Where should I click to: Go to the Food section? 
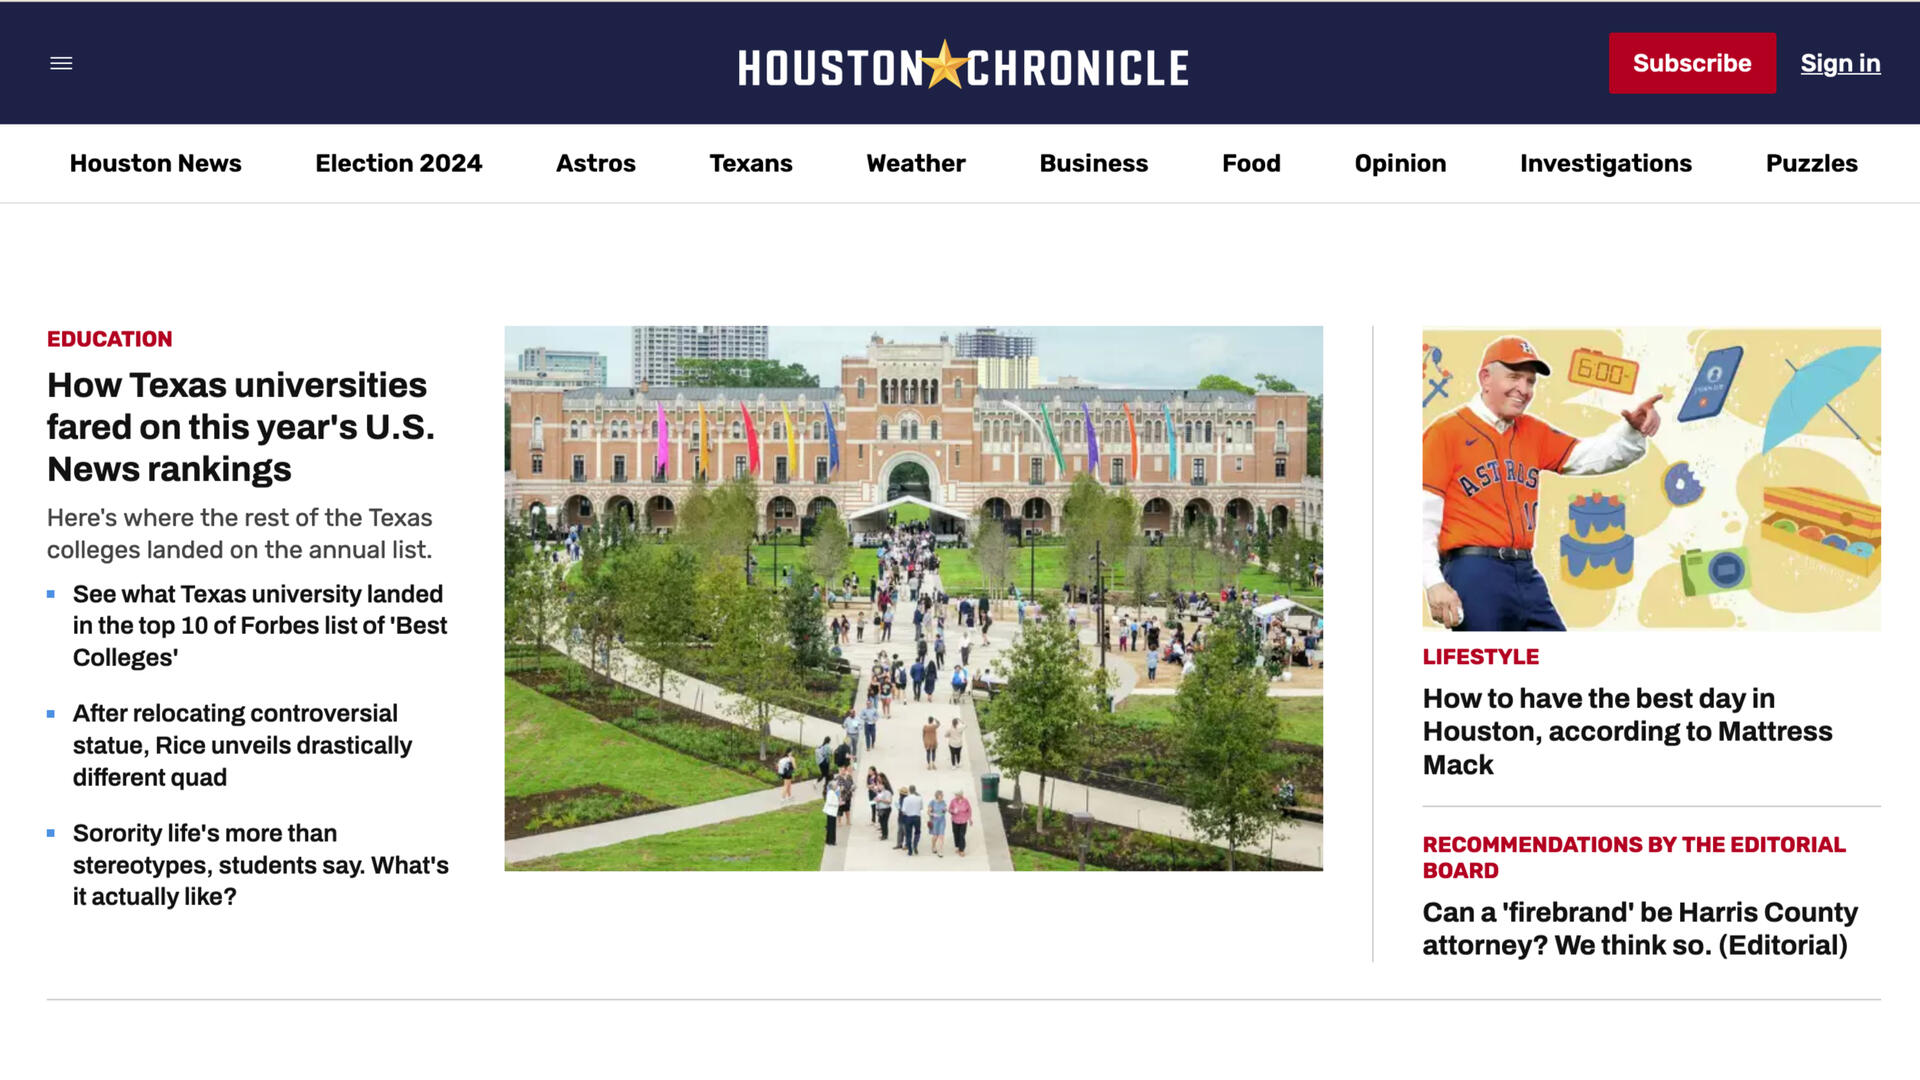click(1250, 163)
